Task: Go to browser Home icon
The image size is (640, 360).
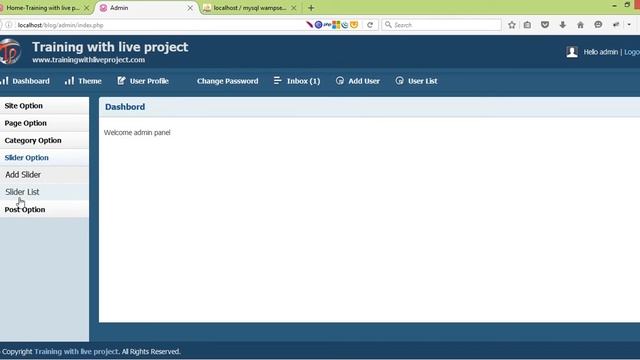Action: click(580, 25)
